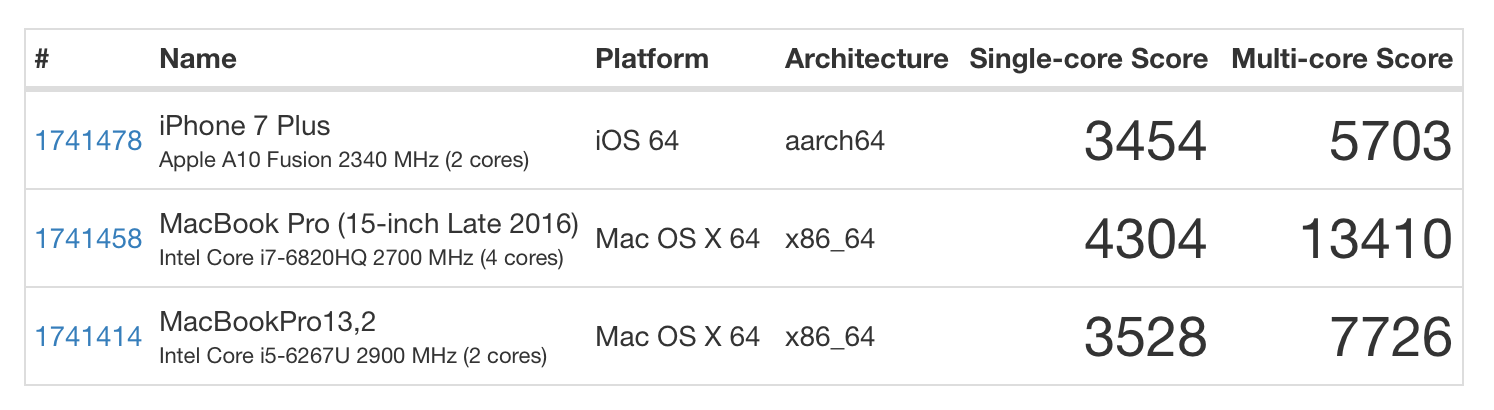Viewport: 1494px width, 410px height.
Task: Click the Multi-core Score column header
Action: pos(1341,59)
